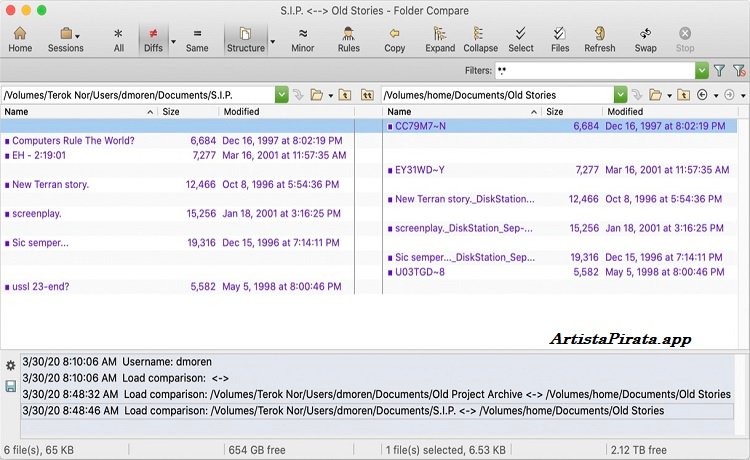Click the Home toolbar icon

click(x=20, y=39)
